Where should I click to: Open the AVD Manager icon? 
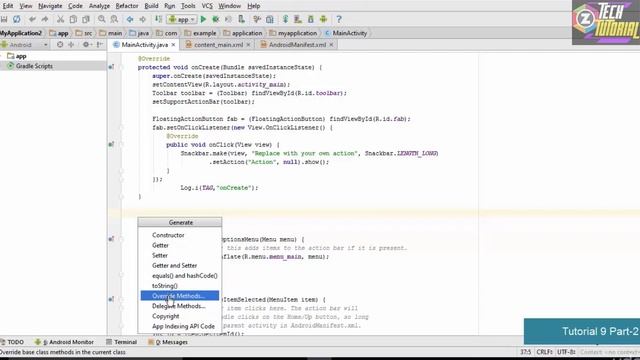pos(298,19)
